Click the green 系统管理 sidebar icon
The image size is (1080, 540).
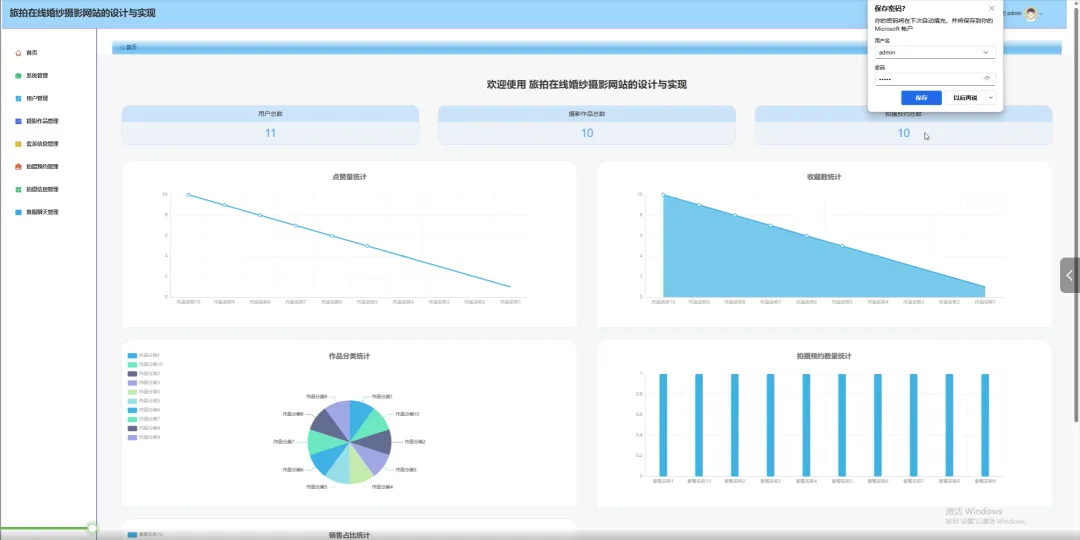[19, 76]
